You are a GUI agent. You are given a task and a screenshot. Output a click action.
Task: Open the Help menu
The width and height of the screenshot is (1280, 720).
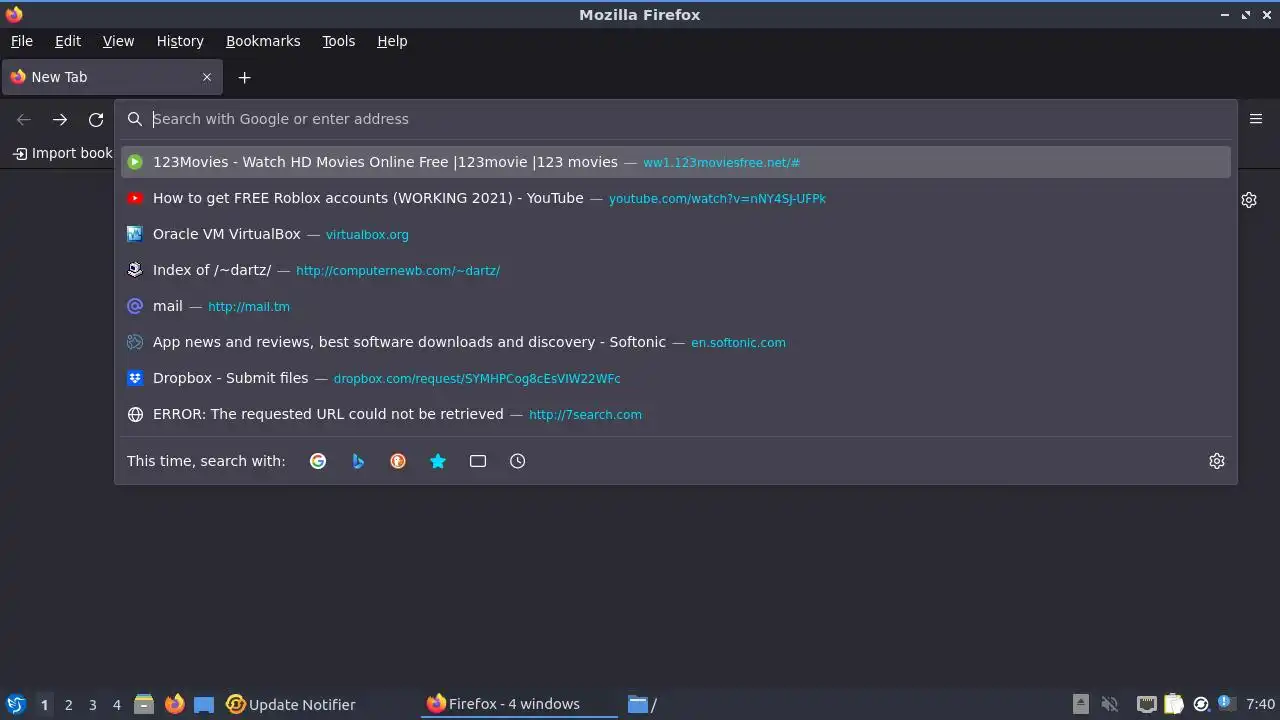click(392, 41)
